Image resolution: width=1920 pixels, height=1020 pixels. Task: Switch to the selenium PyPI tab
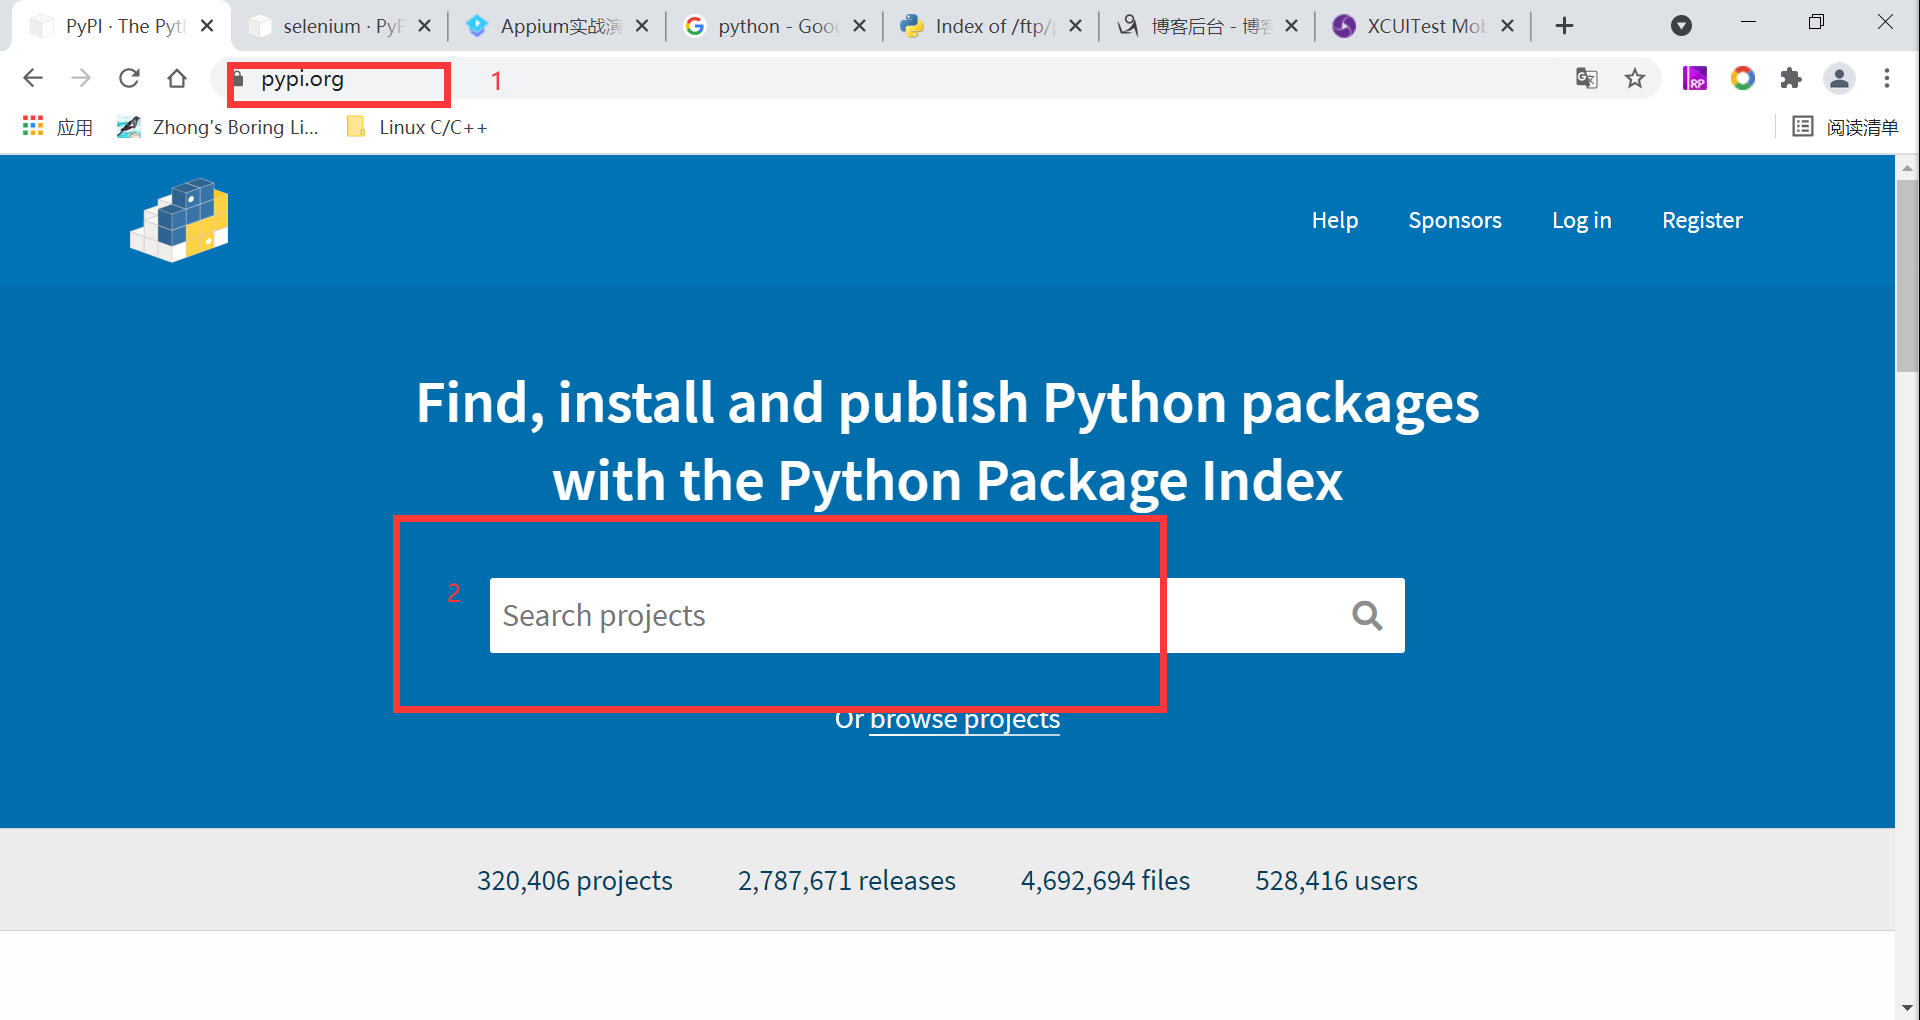(338, 26)
